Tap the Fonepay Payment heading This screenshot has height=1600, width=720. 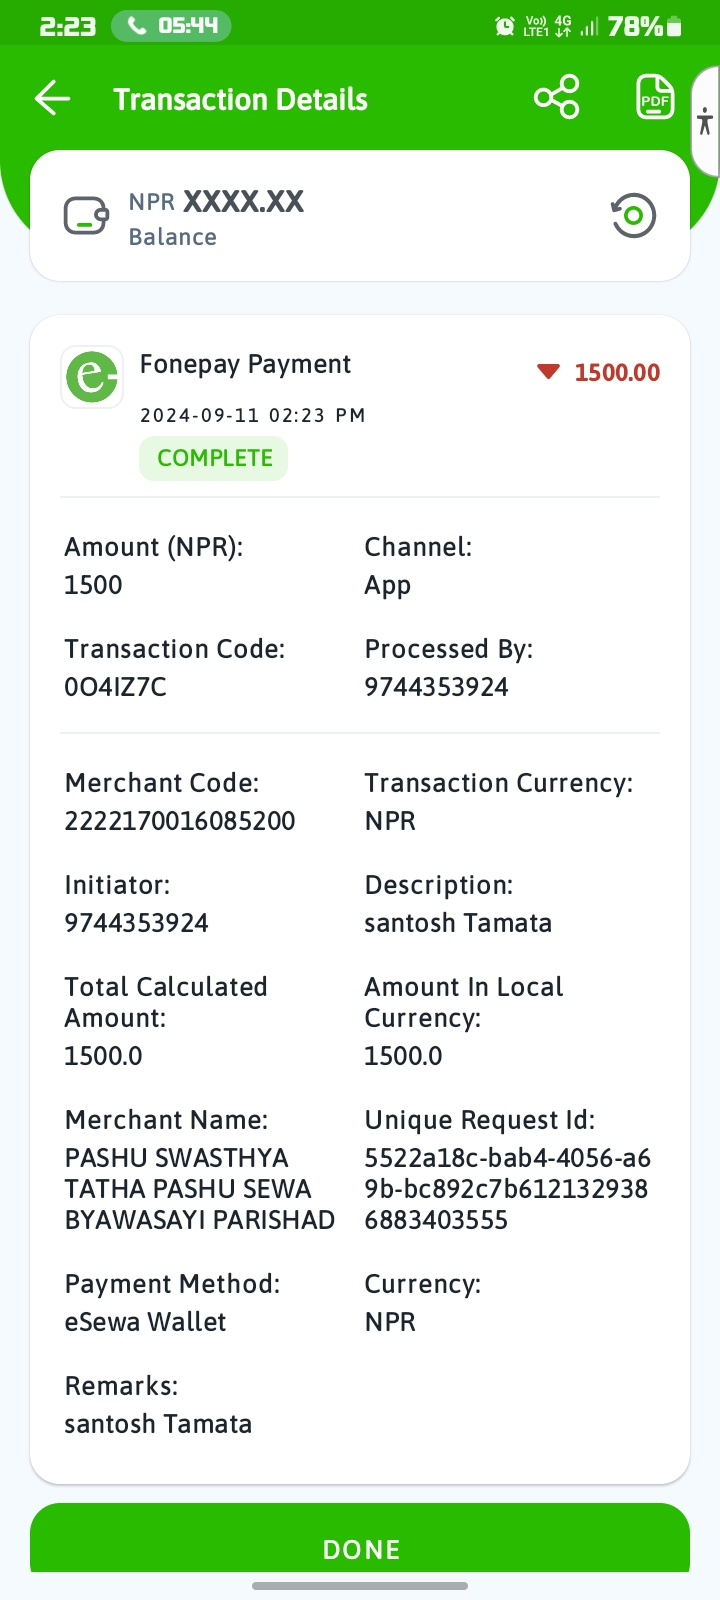tap(245, 365)
